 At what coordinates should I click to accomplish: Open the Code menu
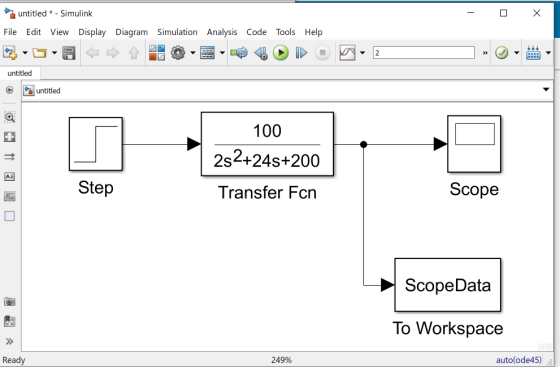pos(256,32)
